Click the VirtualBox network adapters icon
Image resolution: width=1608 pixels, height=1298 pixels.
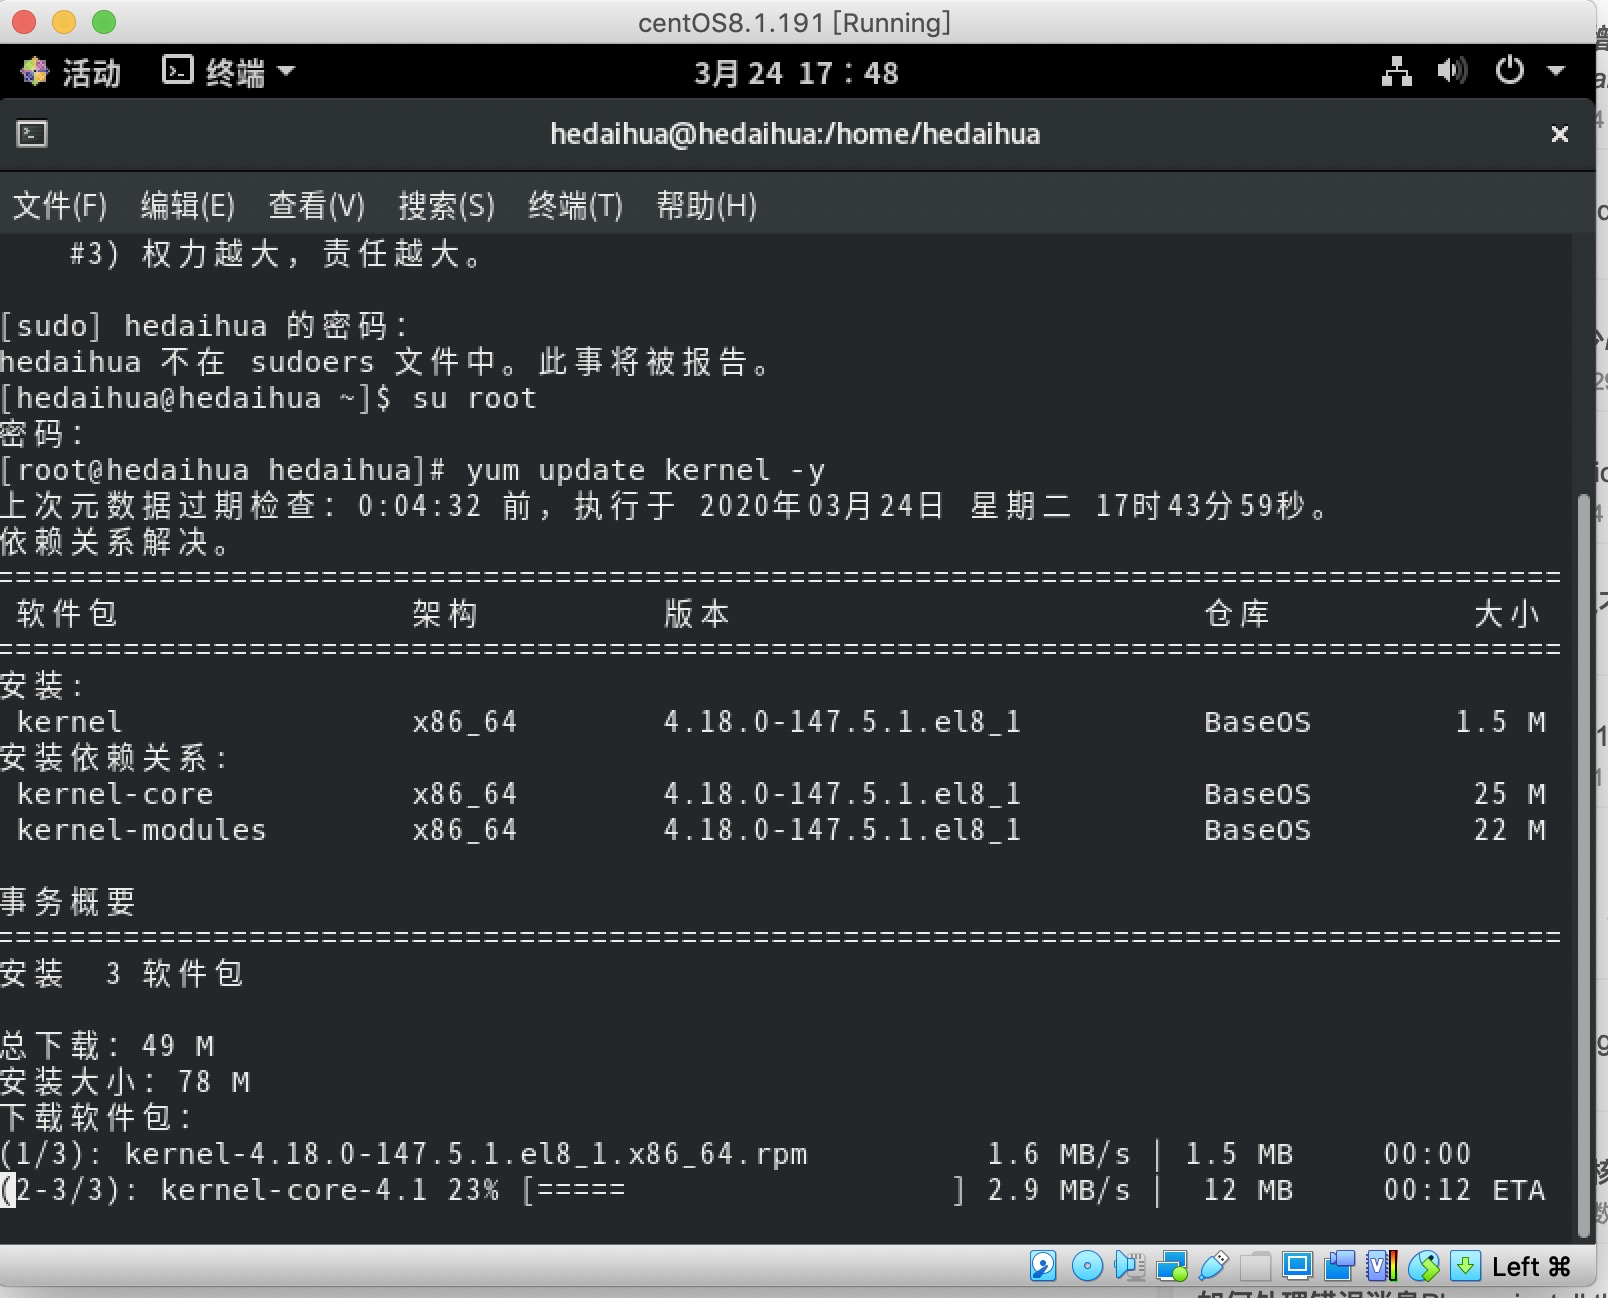[1172, 1266]
